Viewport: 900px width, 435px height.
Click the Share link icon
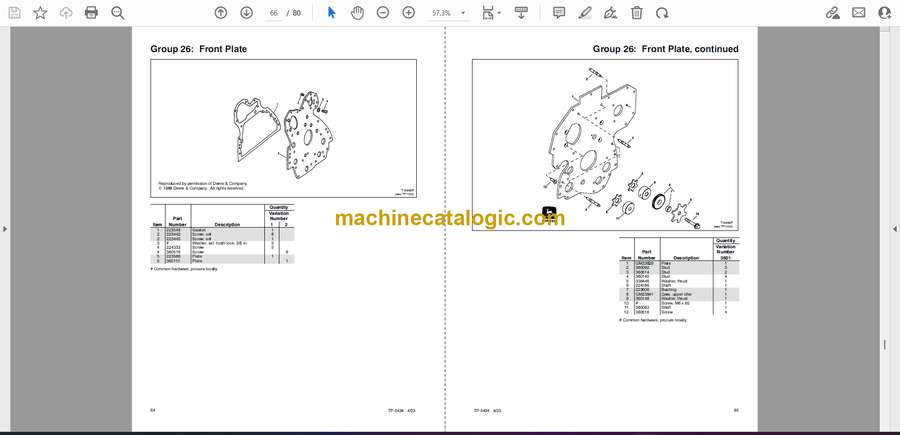[832, 13]
